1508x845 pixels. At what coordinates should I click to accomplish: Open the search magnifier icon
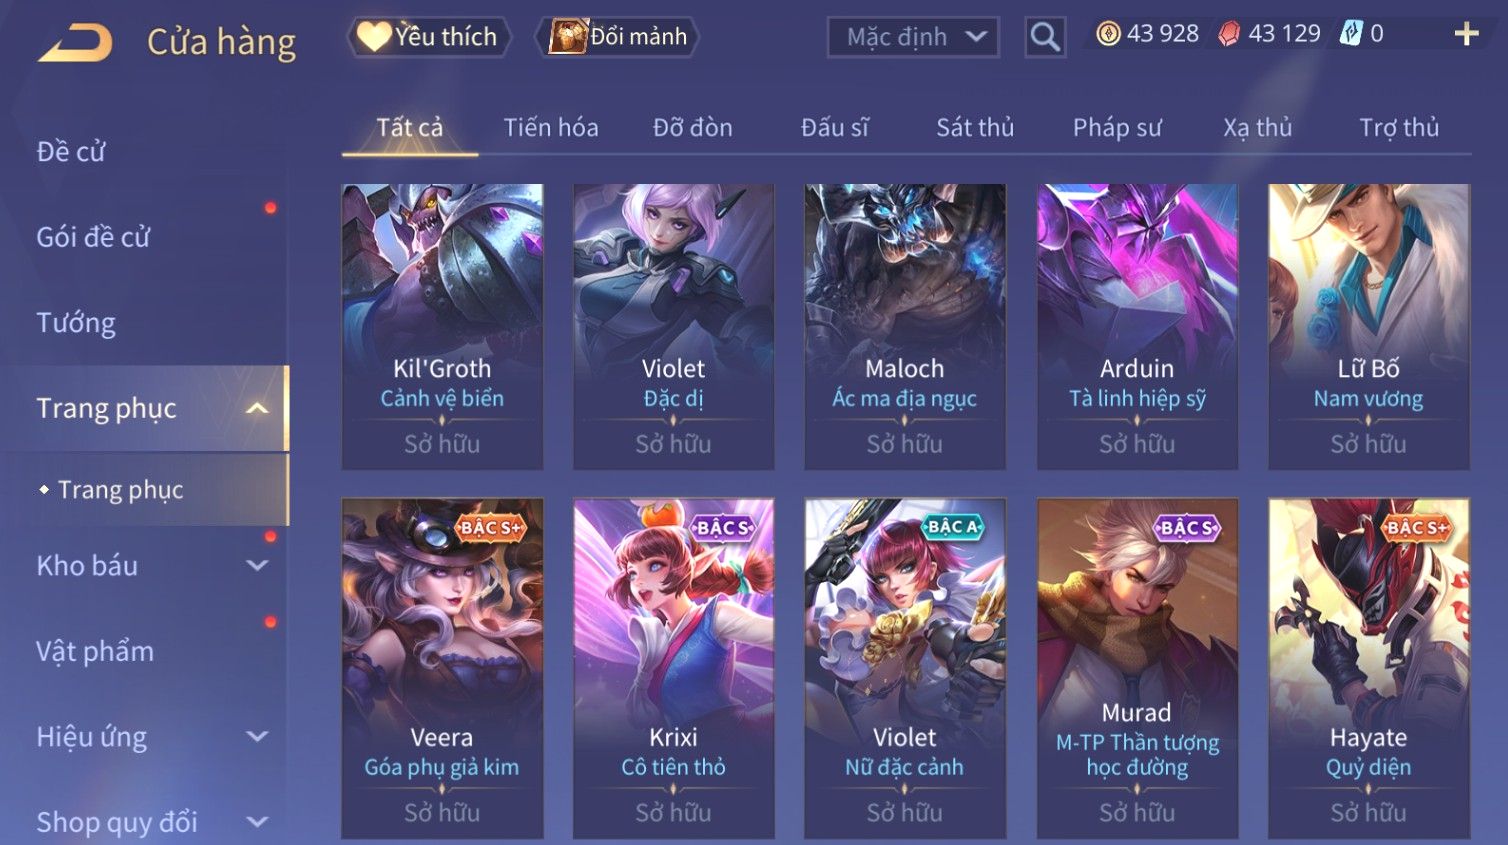click(x=1045, y=37)
